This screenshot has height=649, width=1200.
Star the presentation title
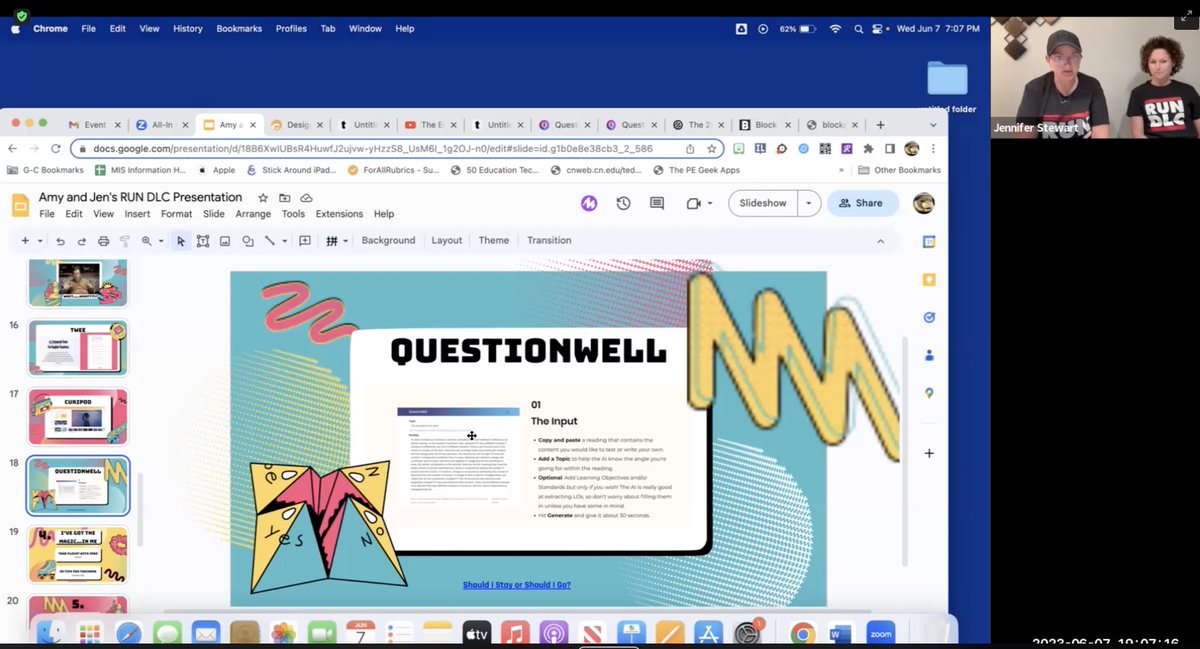(x=263, y=198)
